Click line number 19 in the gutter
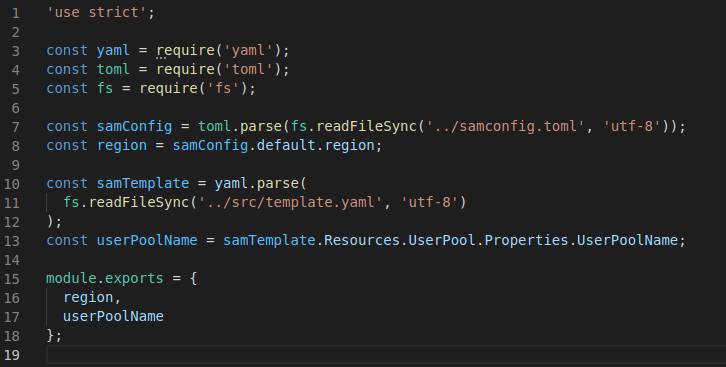The height and width of the screenshot is (367, 726). (12, 355)
